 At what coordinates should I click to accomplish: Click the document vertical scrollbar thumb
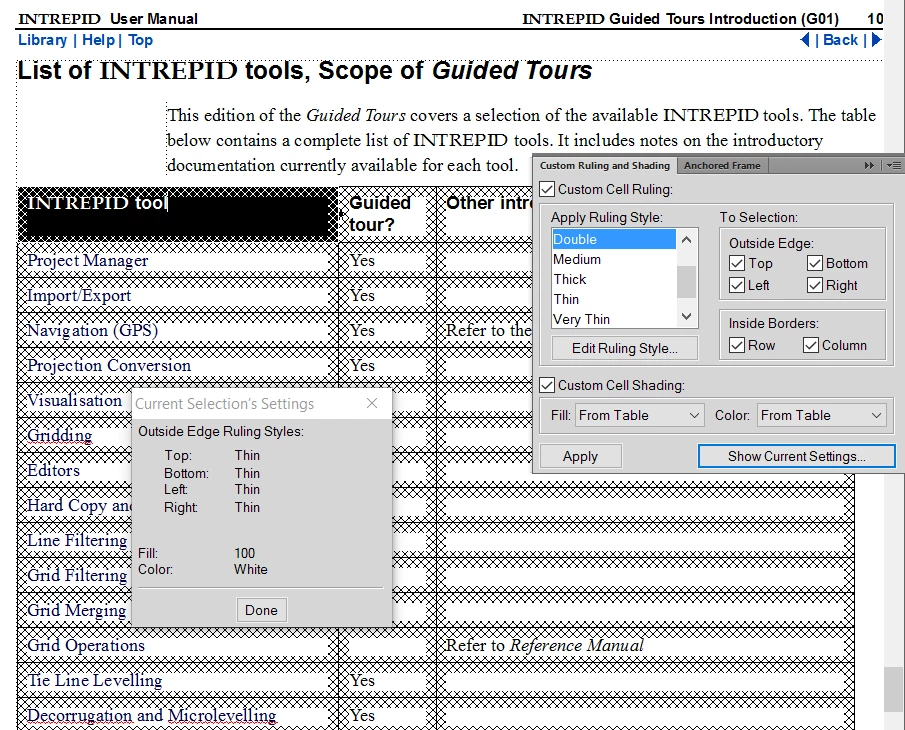click(x=893, y=690)
